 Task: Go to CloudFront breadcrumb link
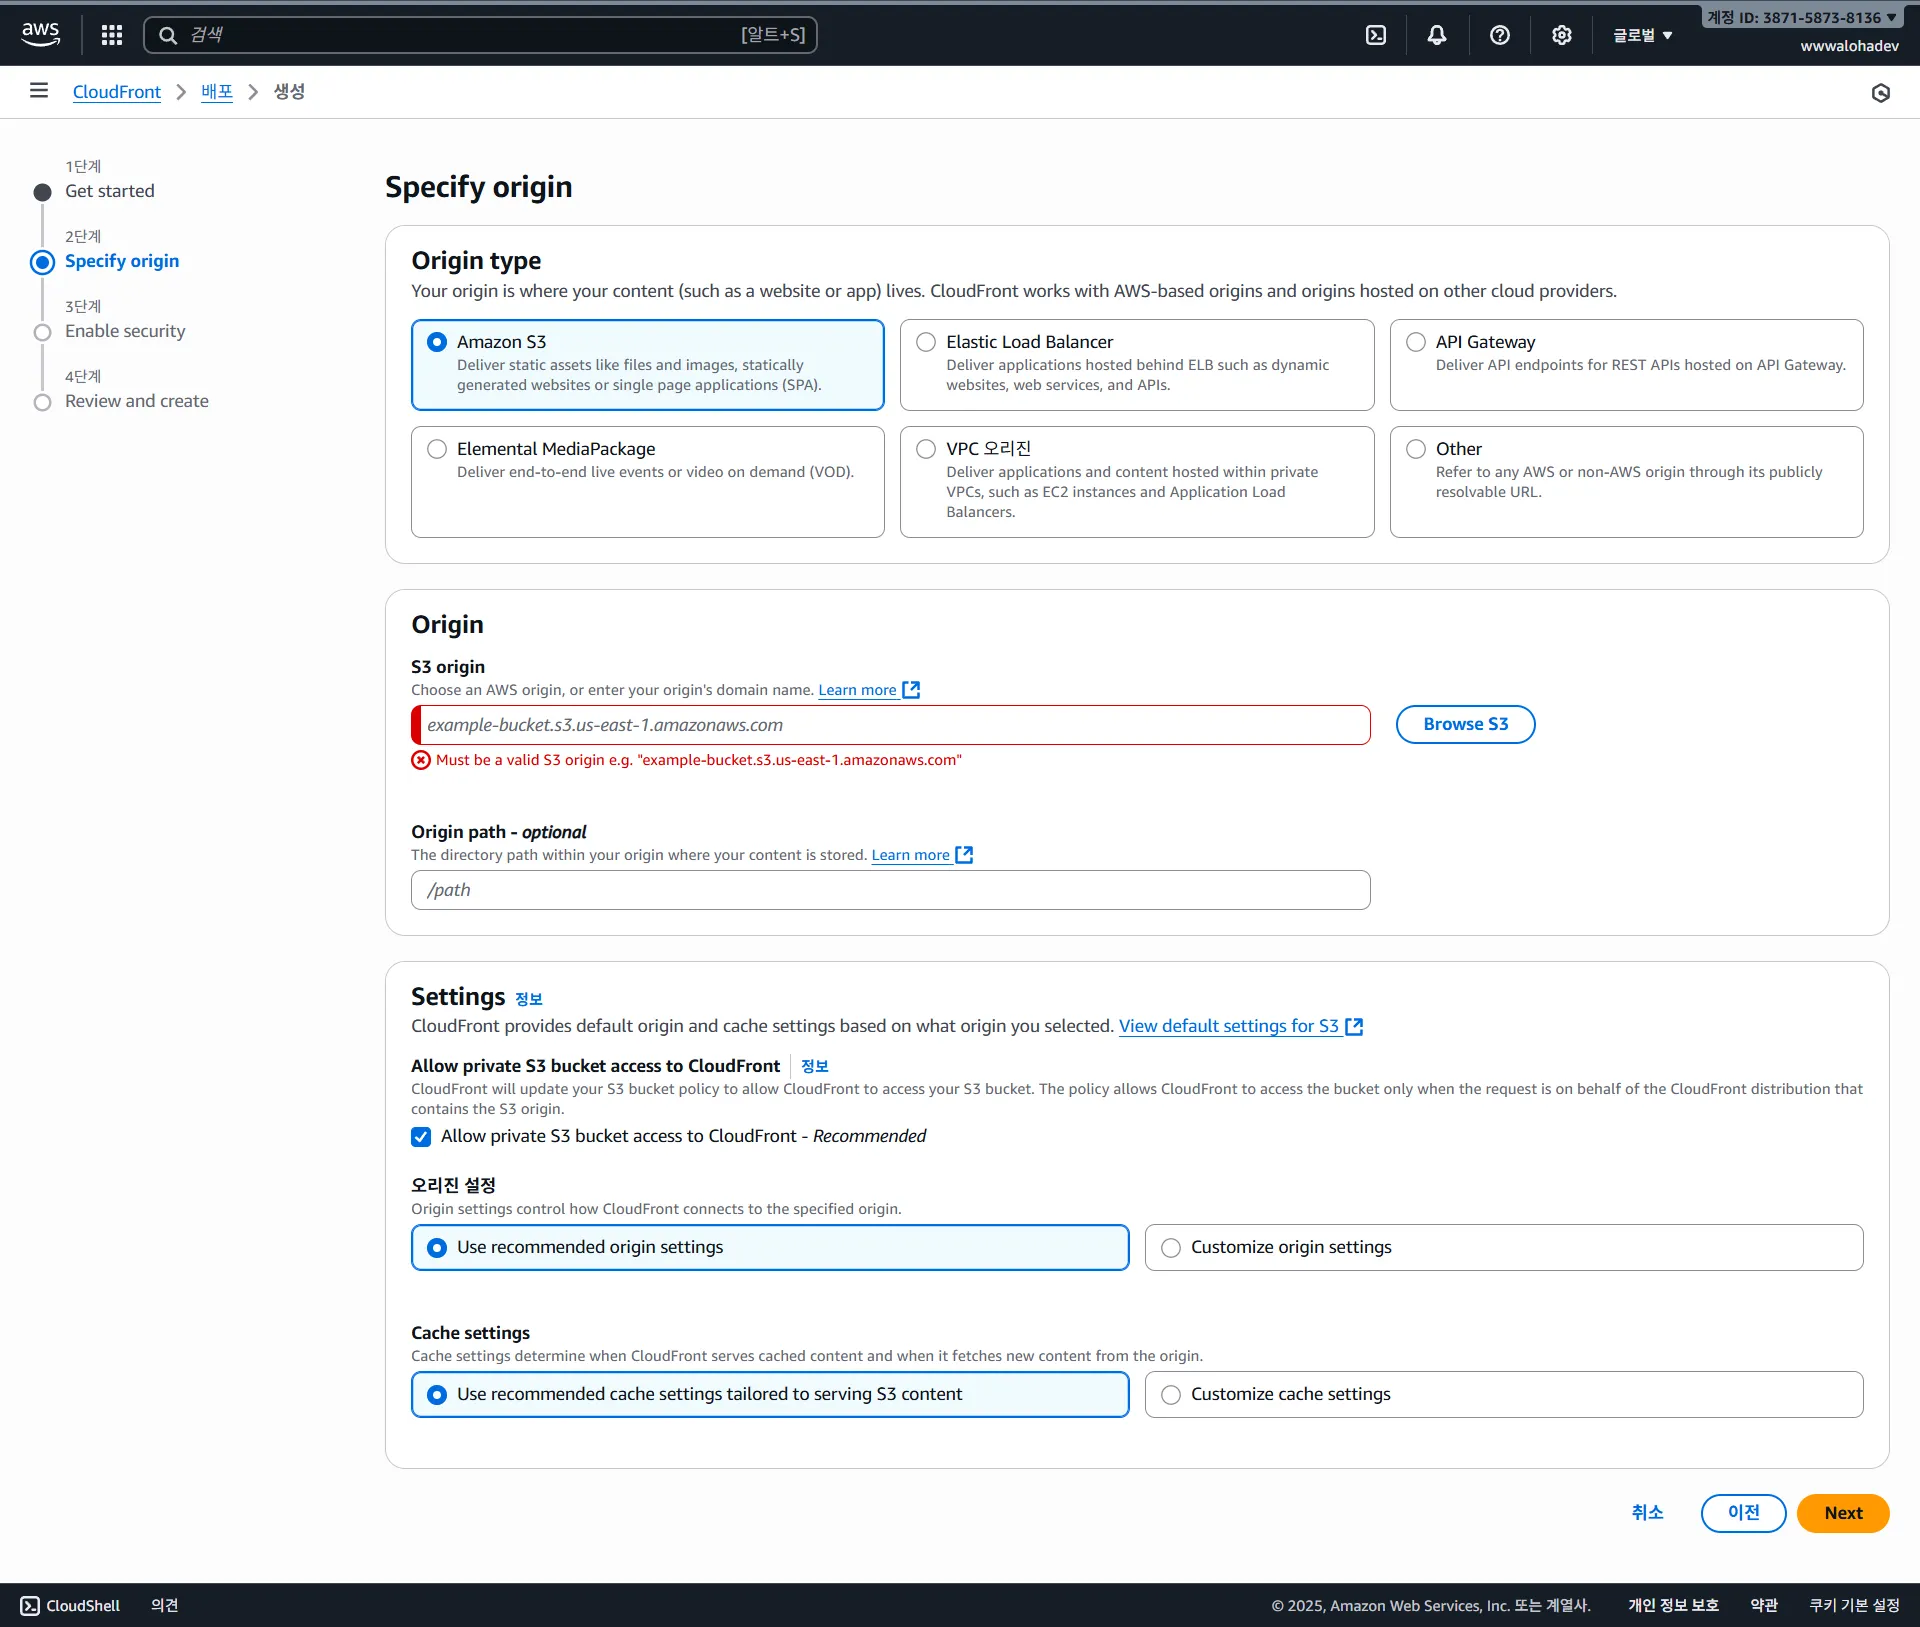tap(116, 92)
